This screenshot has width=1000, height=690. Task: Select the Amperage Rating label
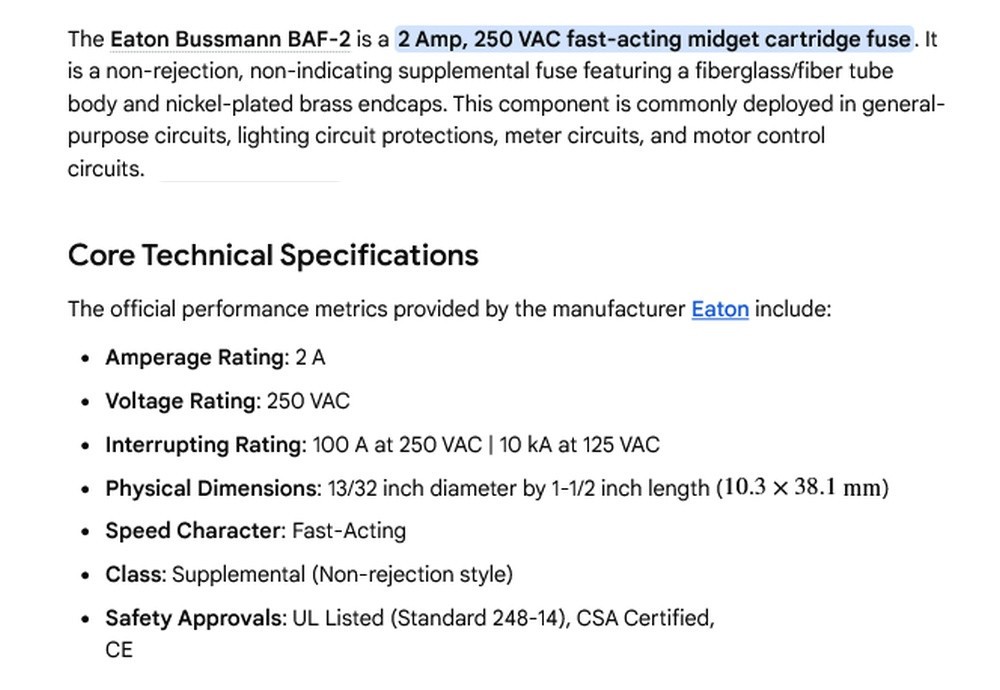(197, 358)
